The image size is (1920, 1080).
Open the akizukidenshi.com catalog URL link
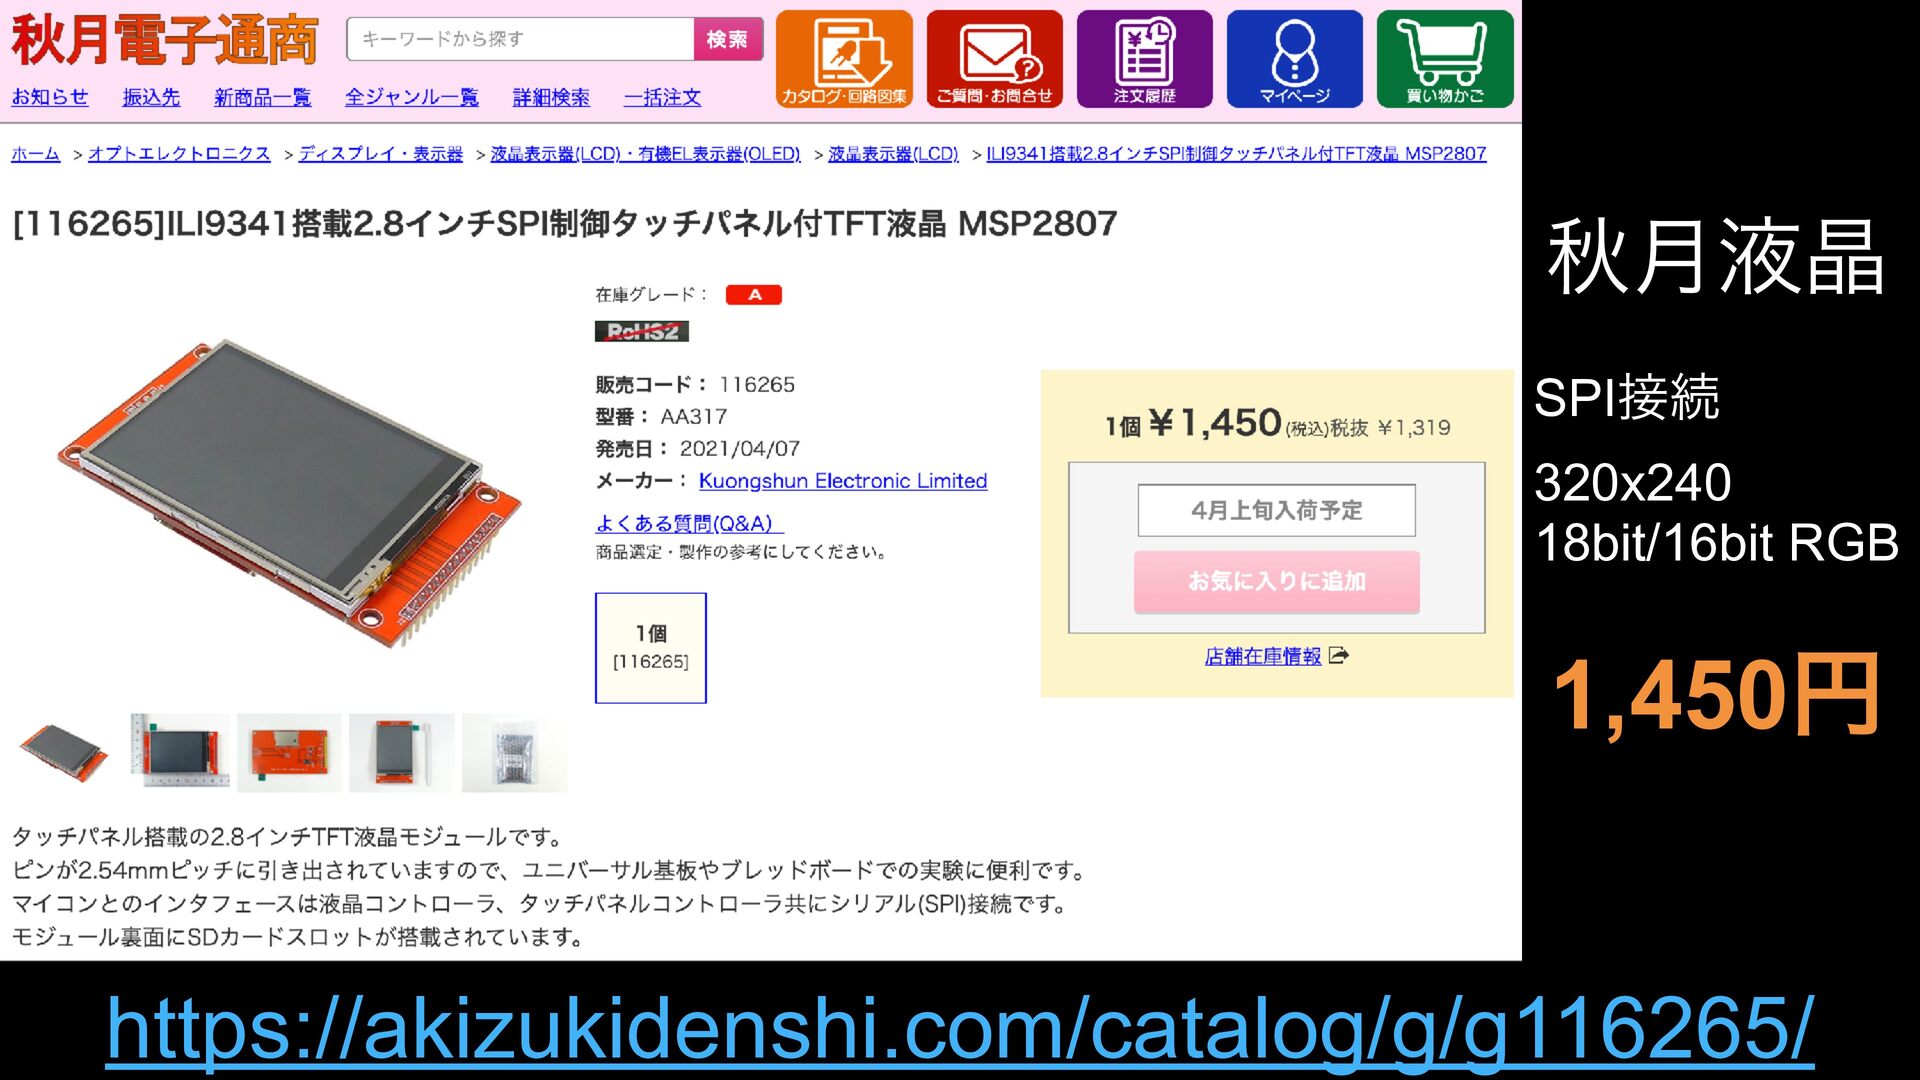click(960, 1028)
